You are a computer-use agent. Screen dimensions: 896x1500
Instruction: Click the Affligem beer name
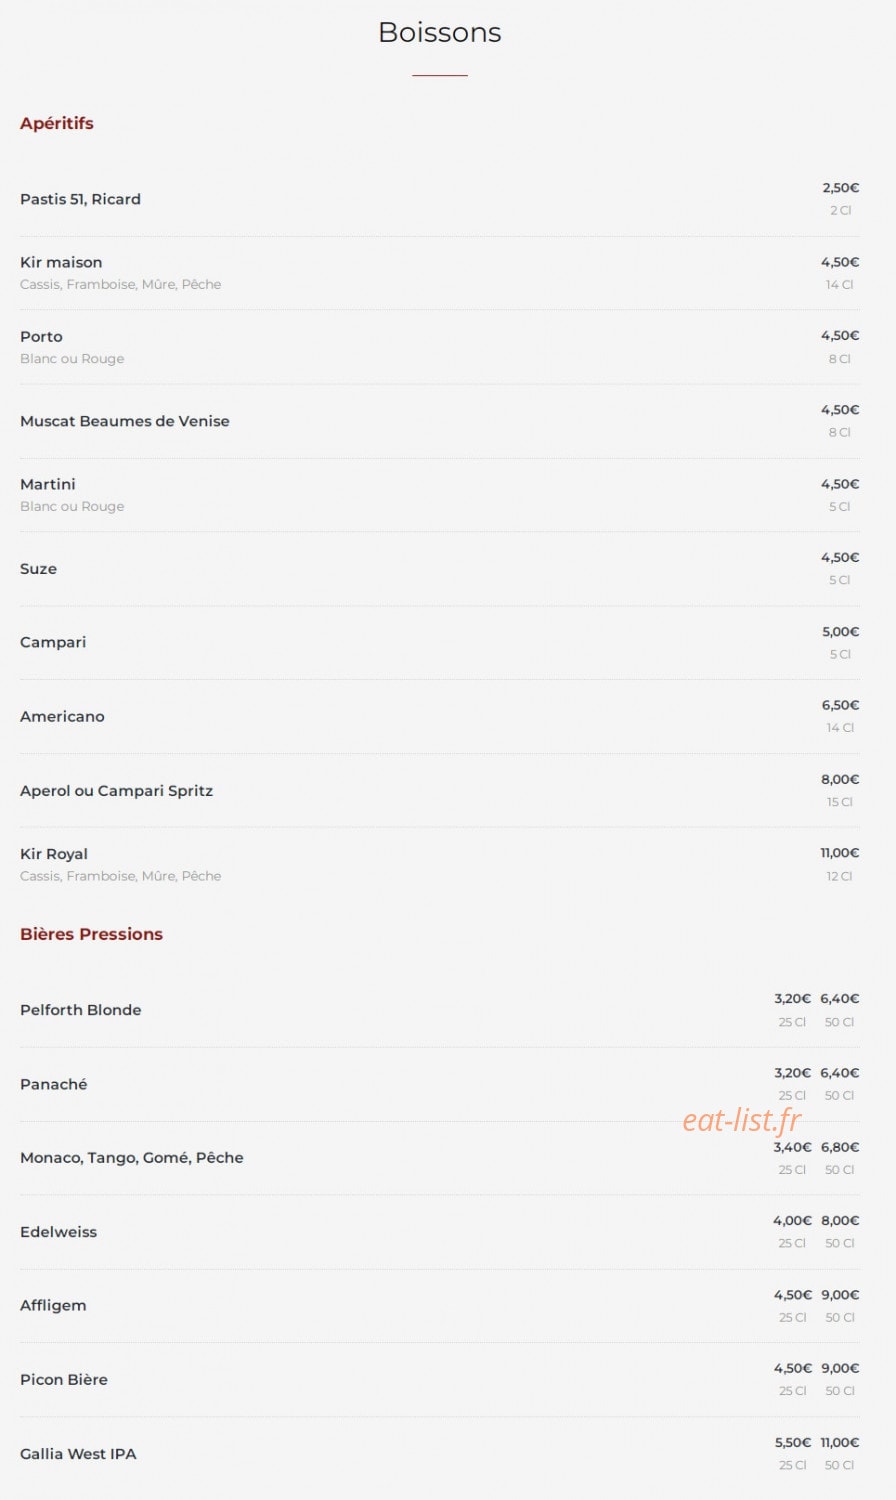(53, 1305)
